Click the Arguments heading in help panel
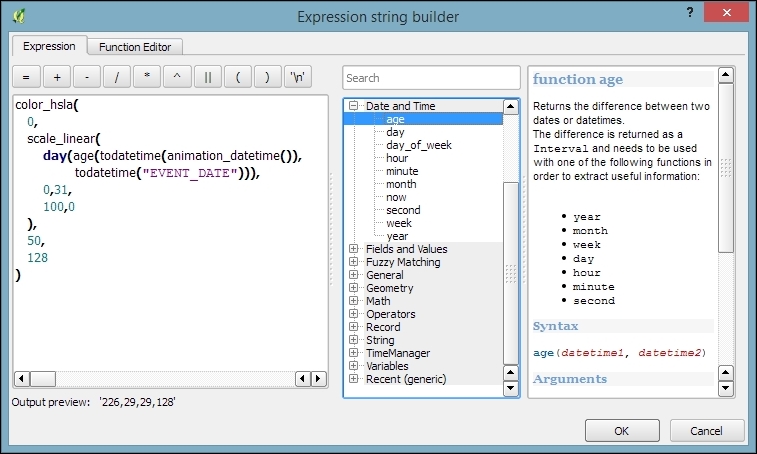The width and height of the screenshot is (757, 454). (570, 379)
